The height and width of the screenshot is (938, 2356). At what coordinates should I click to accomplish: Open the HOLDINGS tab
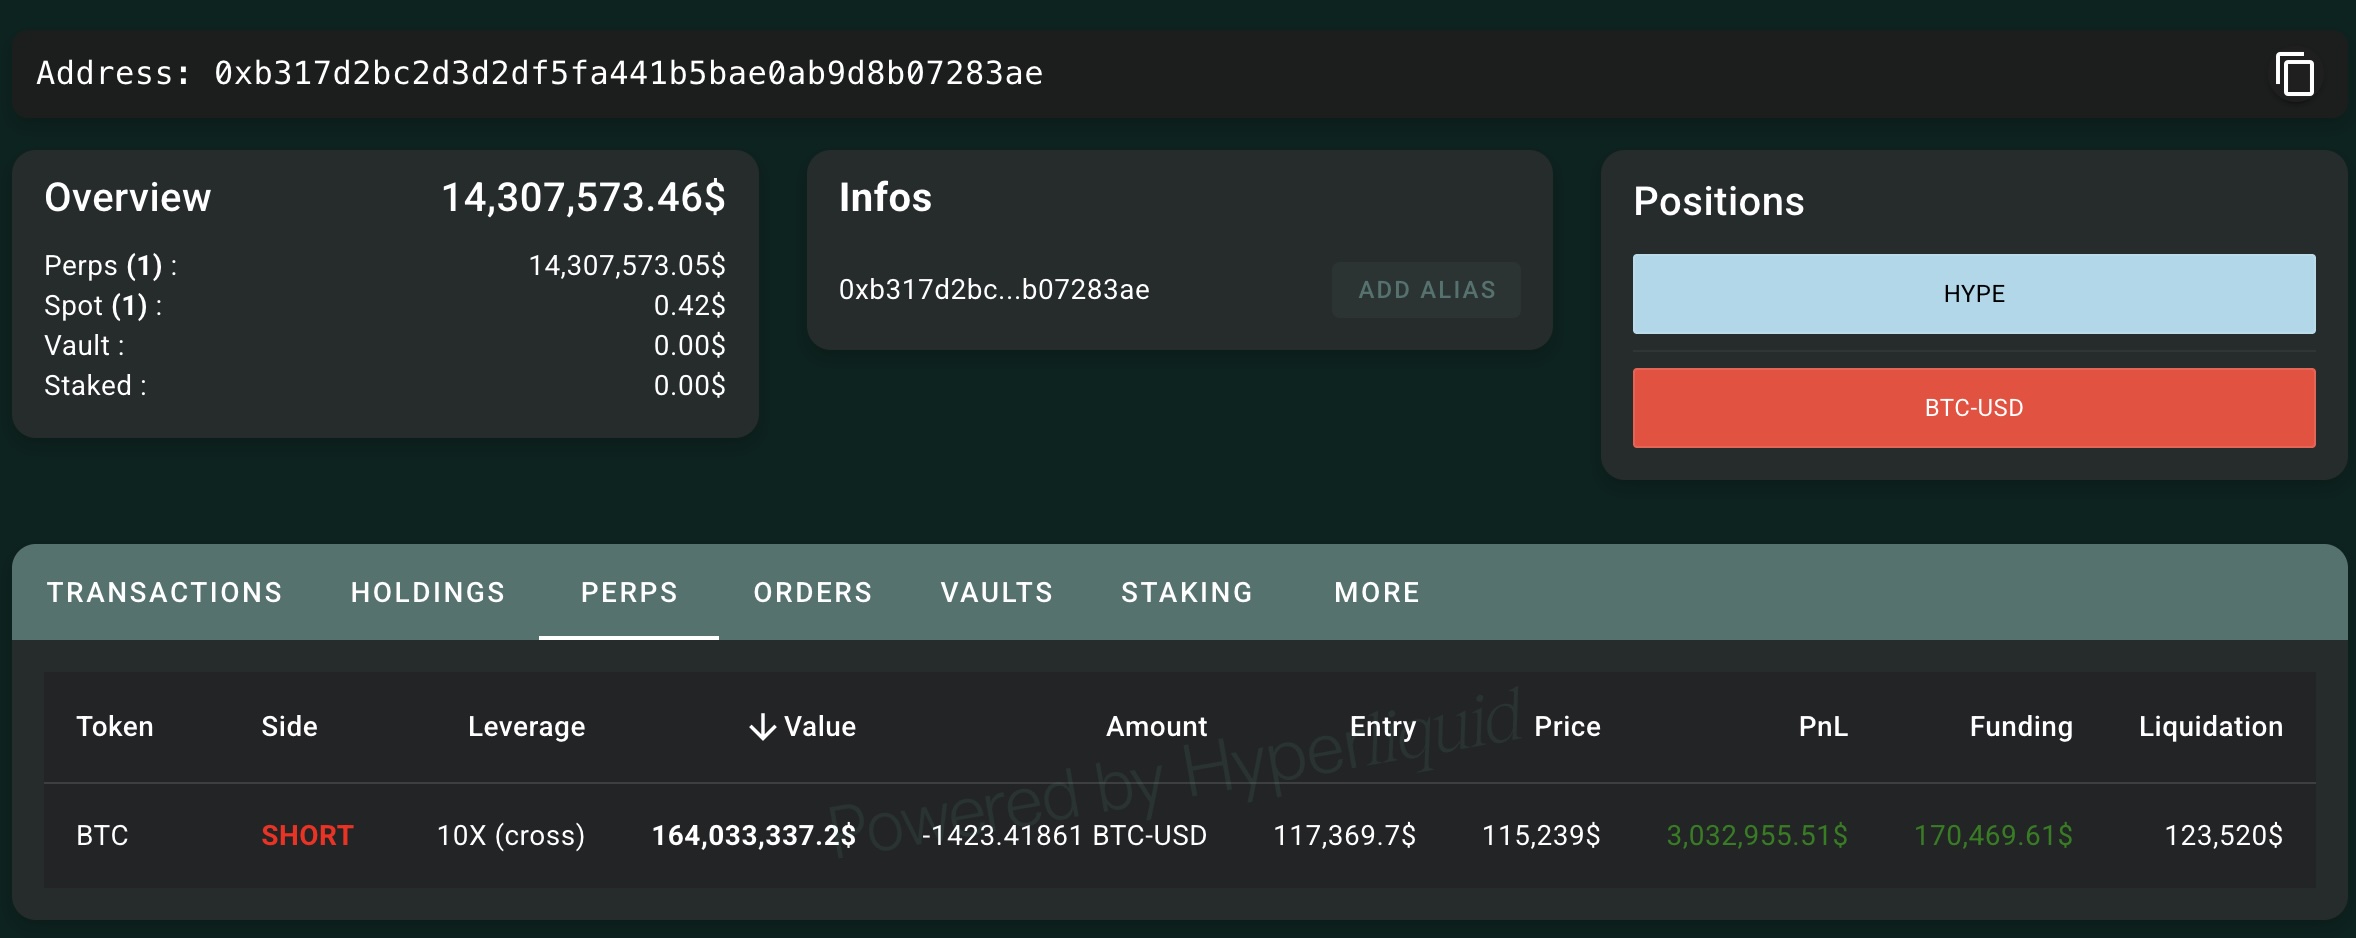(428, 592)
